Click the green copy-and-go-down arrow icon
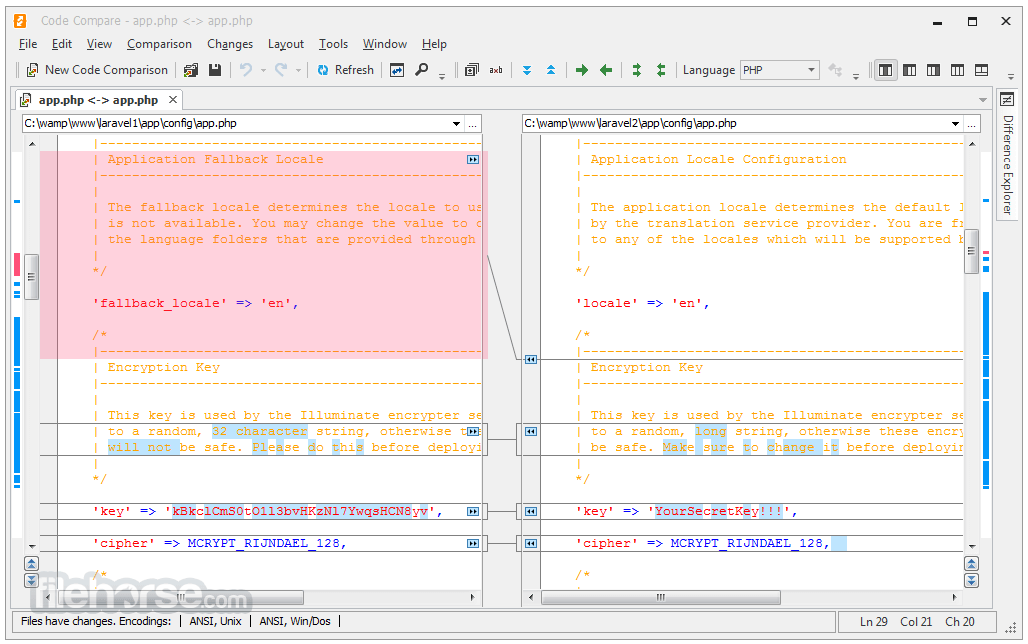 (x=636, y=70)
